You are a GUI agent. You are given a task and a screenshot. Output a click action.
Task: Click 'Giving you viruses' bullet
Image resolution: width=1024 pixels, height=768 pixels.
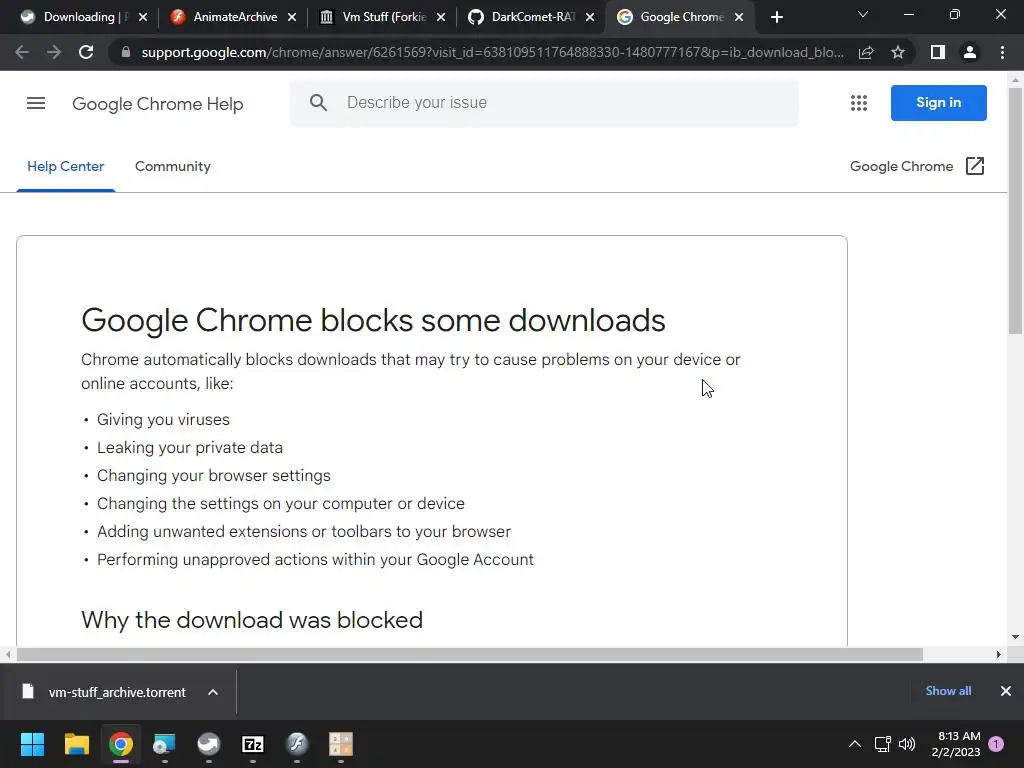coord(163,419)
